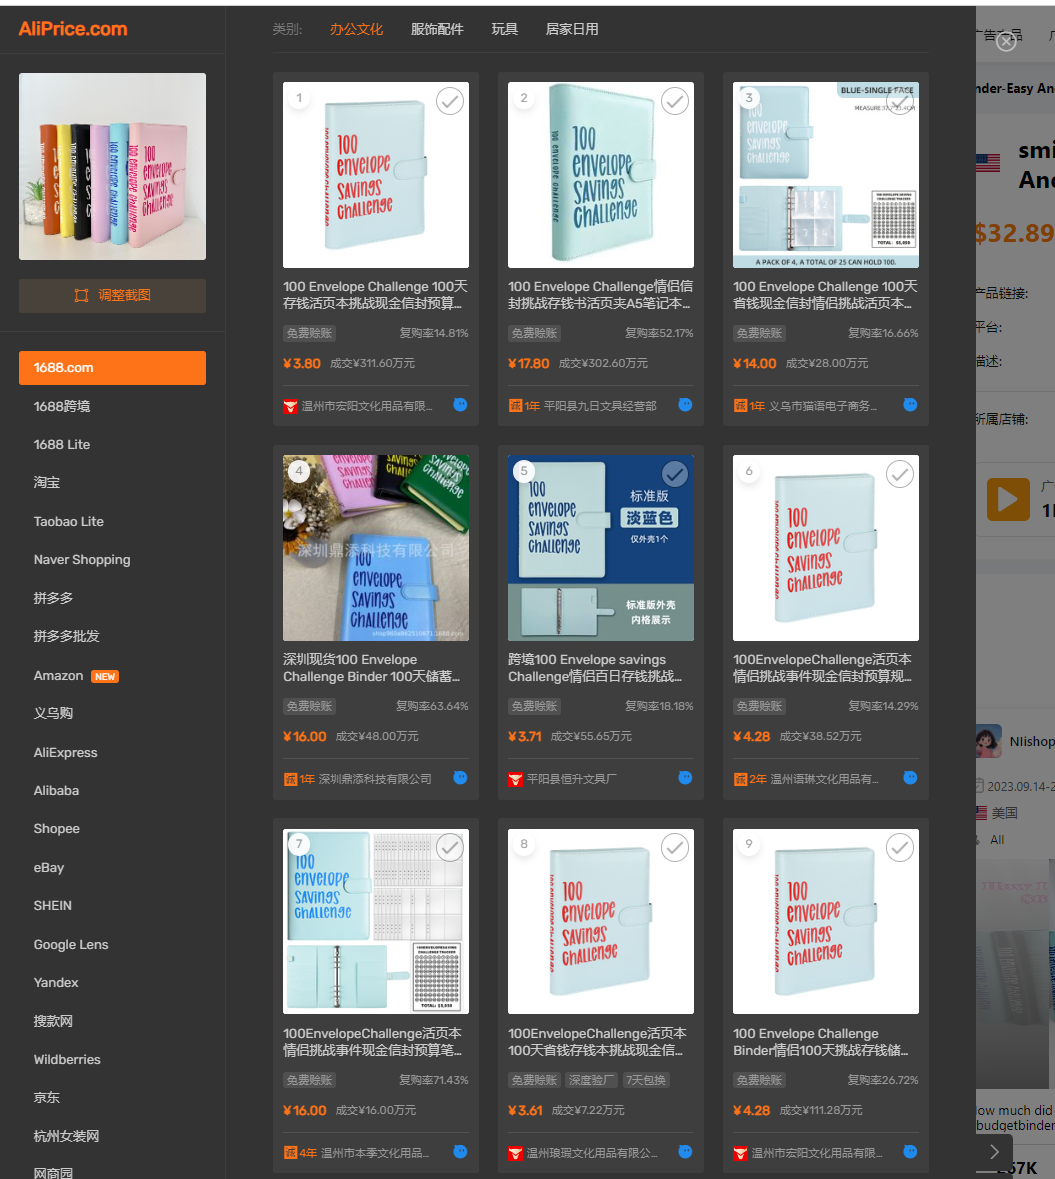Viewport: 1055px width, 1179px height.
Task: Check the select circle on product 6
Action: (x=899, y=474)
